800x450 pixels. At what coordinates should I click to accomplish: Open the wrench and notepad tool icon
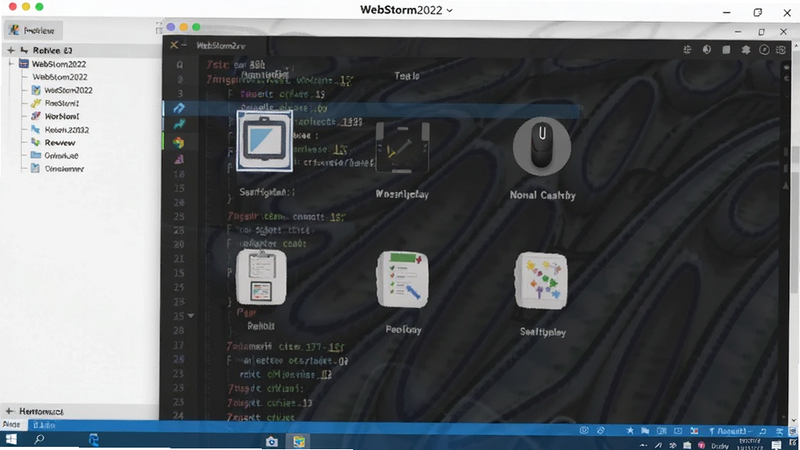pyautogui.click(x=402, y=147)
